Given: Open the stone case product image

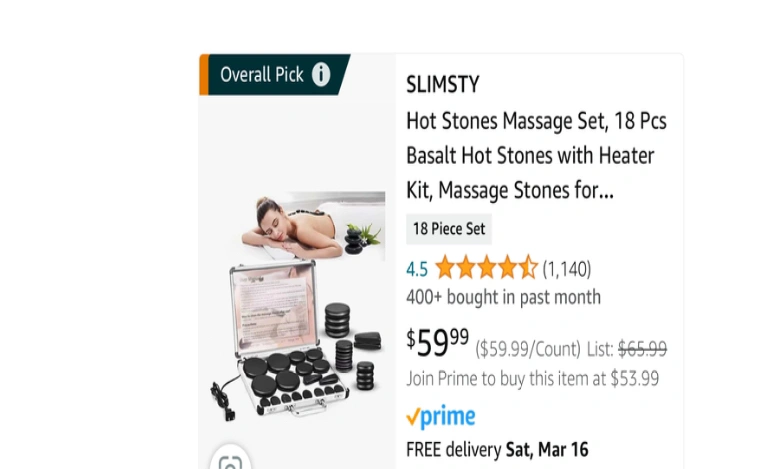Looking at the screenshot, I should coord(297,341).
